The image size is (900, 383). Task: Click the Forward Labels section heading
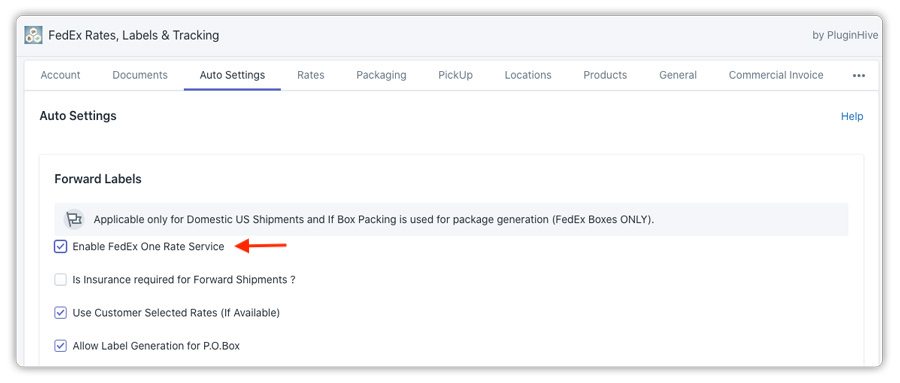(98, 179)
